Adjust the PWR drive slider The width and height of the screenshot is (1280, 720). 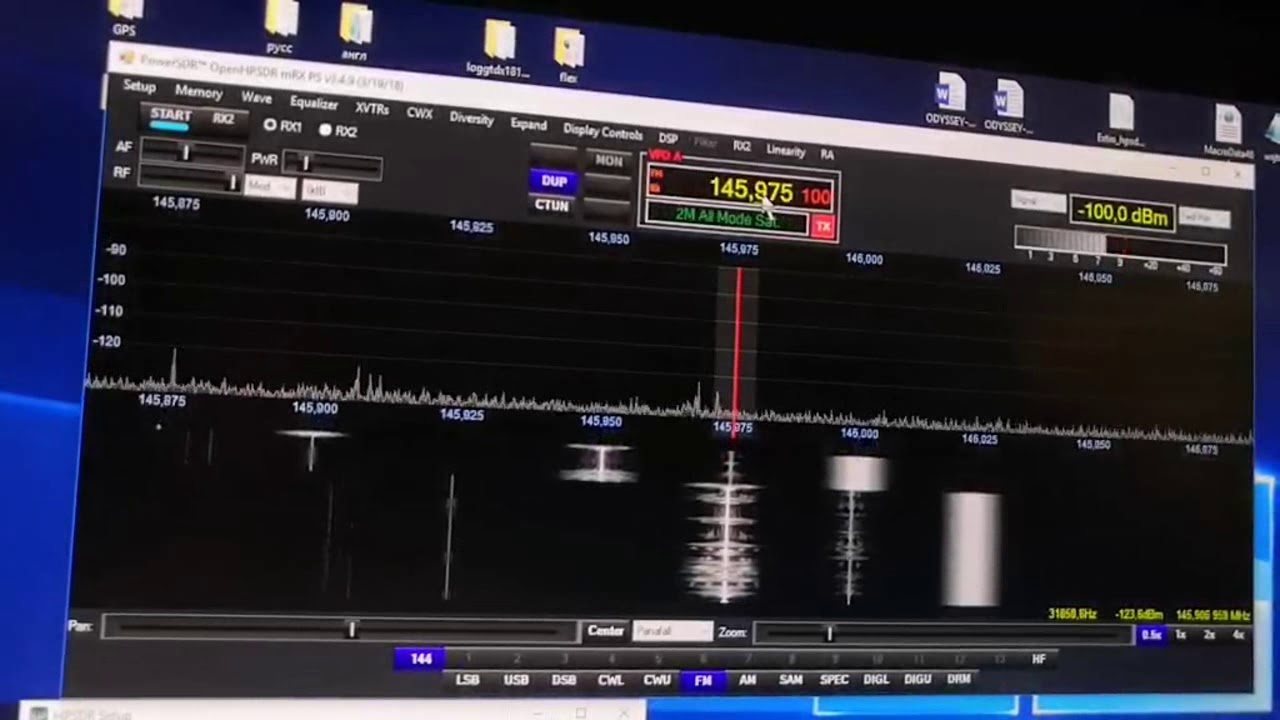pos(332,164)
